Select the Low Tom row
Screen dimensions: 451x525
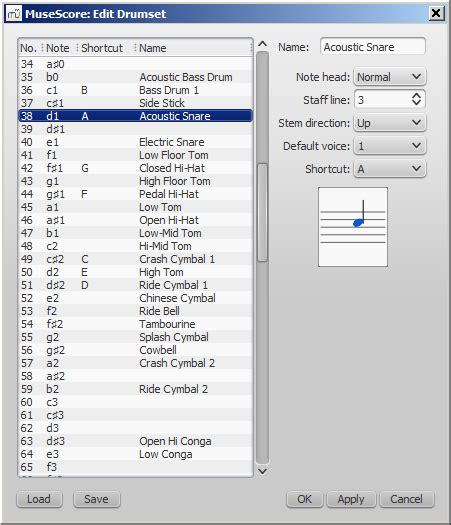136,207
